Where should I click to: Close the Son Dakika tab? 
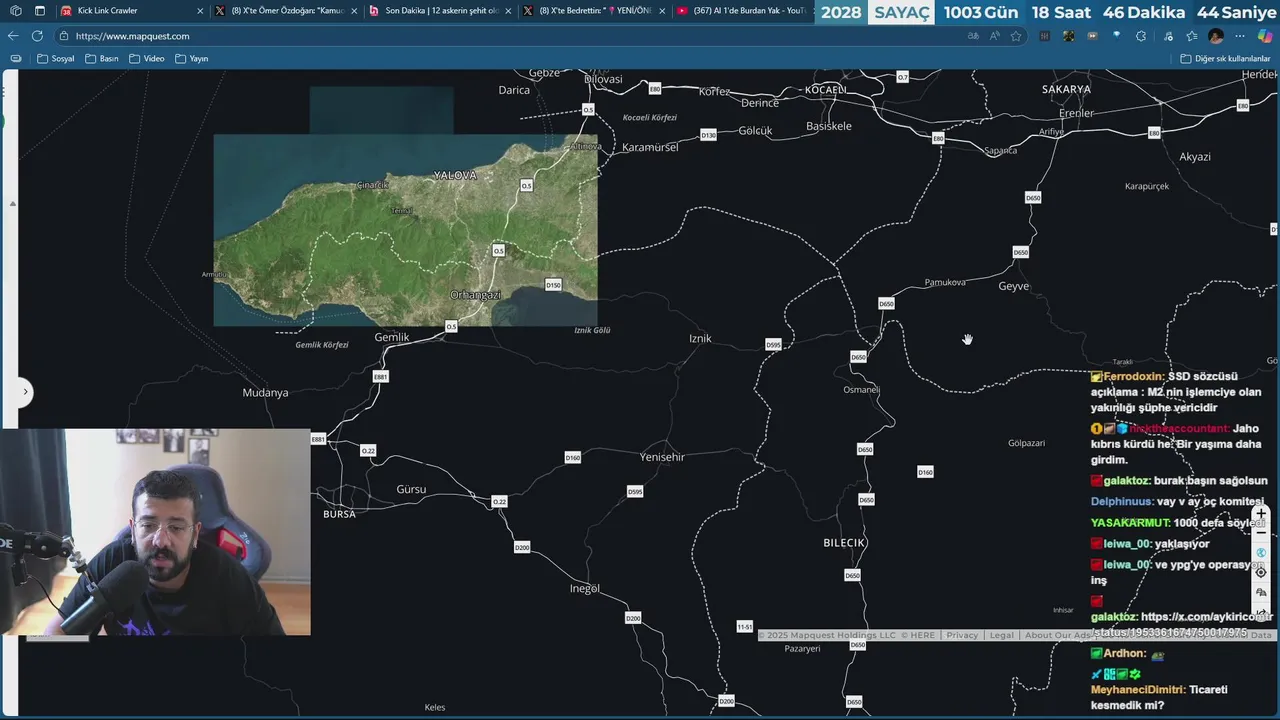click(x=508, y=11)
